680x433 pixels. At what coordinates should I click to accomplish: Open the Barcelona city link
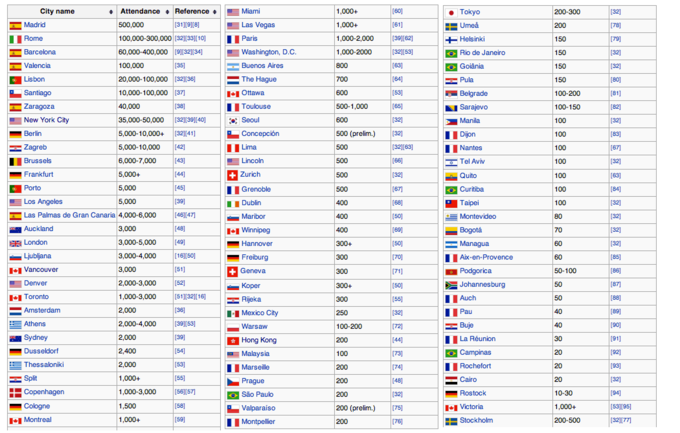(x=40, y=52)
